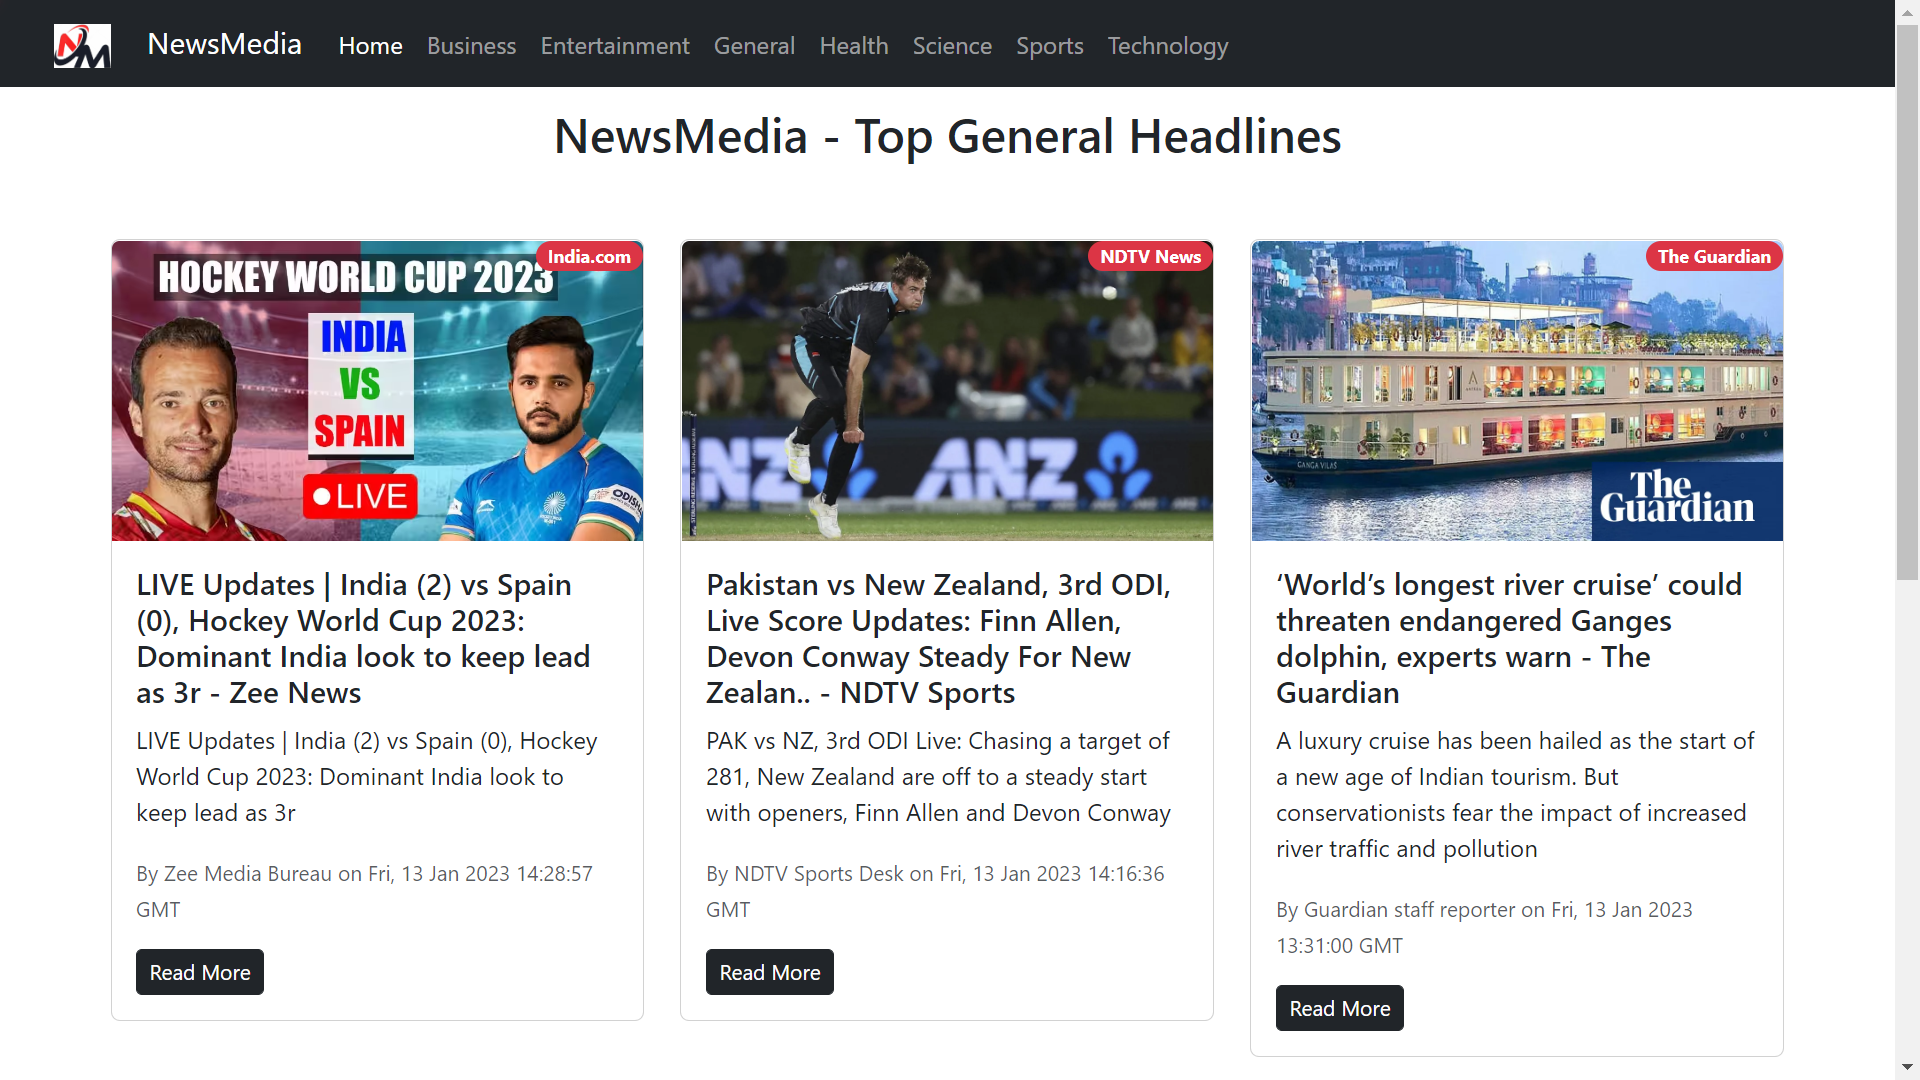
Task: Read More on the India vs Spain hockey article
Action: [x=200, y=972]
